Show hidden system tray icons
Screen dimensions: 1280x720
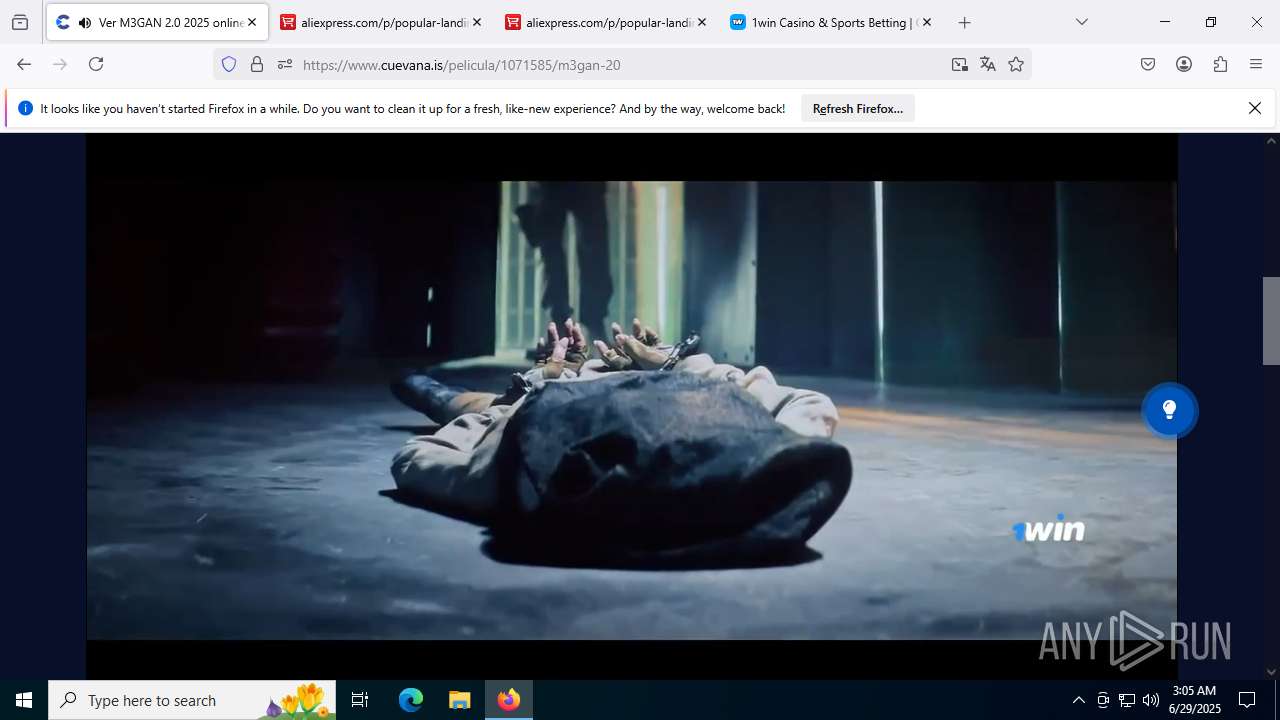[1078, 700]
